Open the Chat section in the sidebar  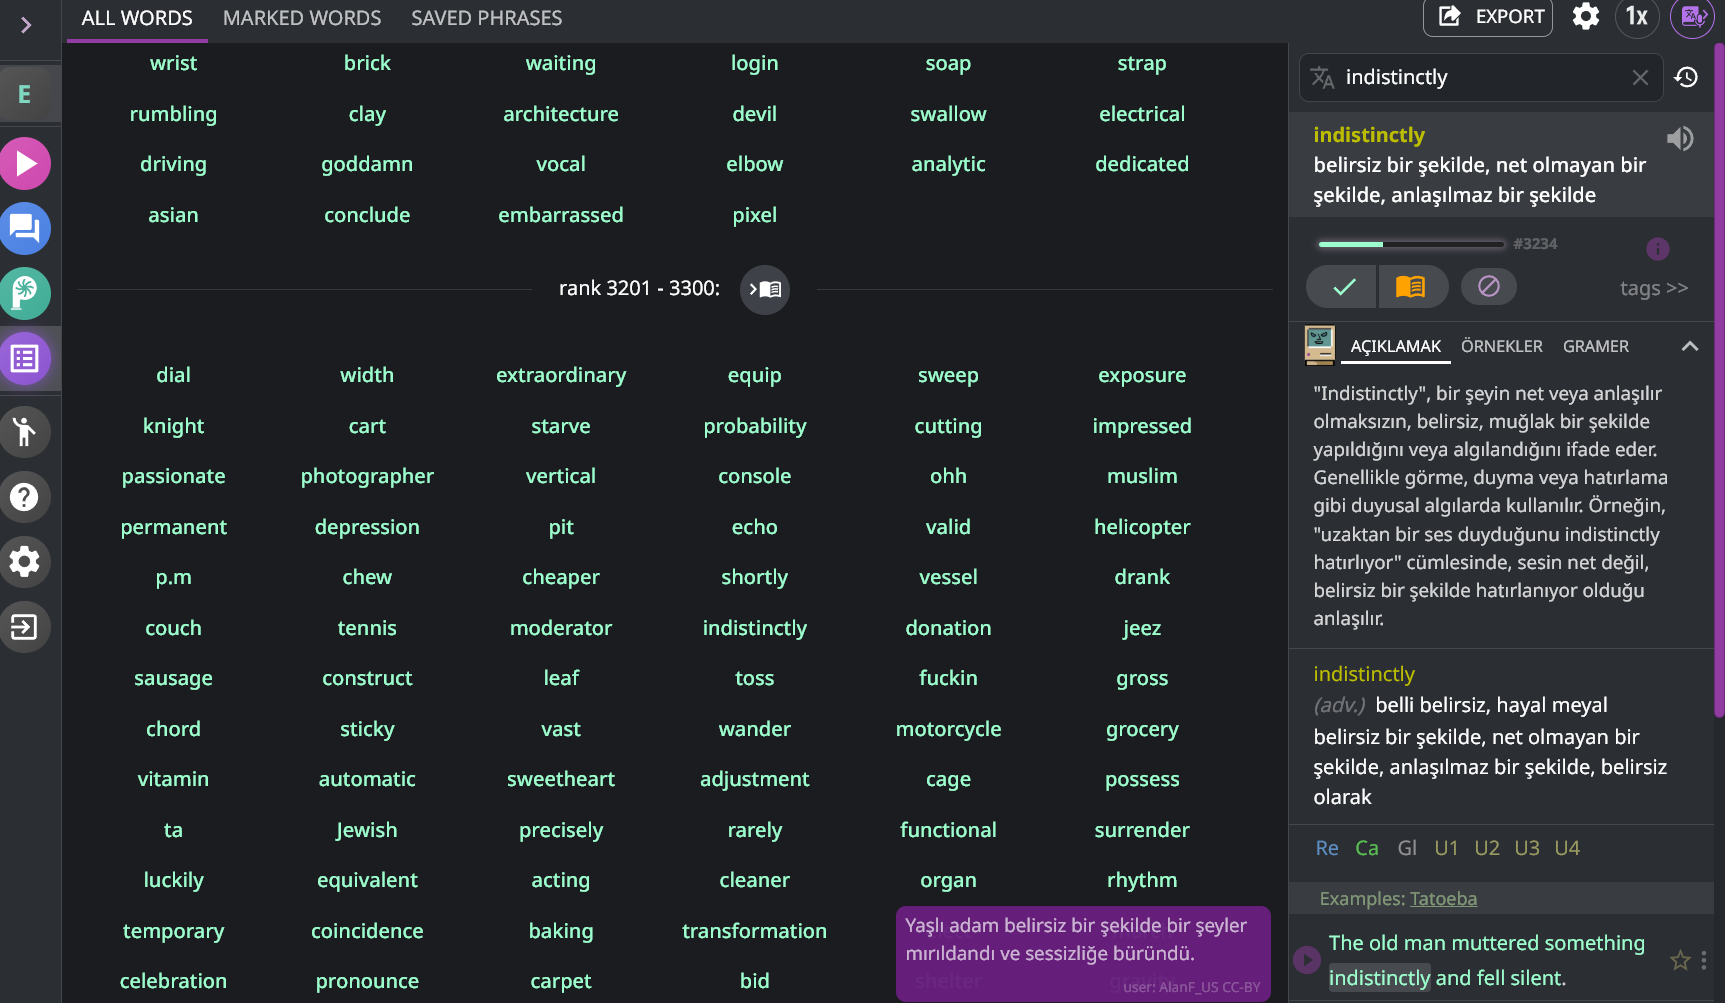(25, 229)
